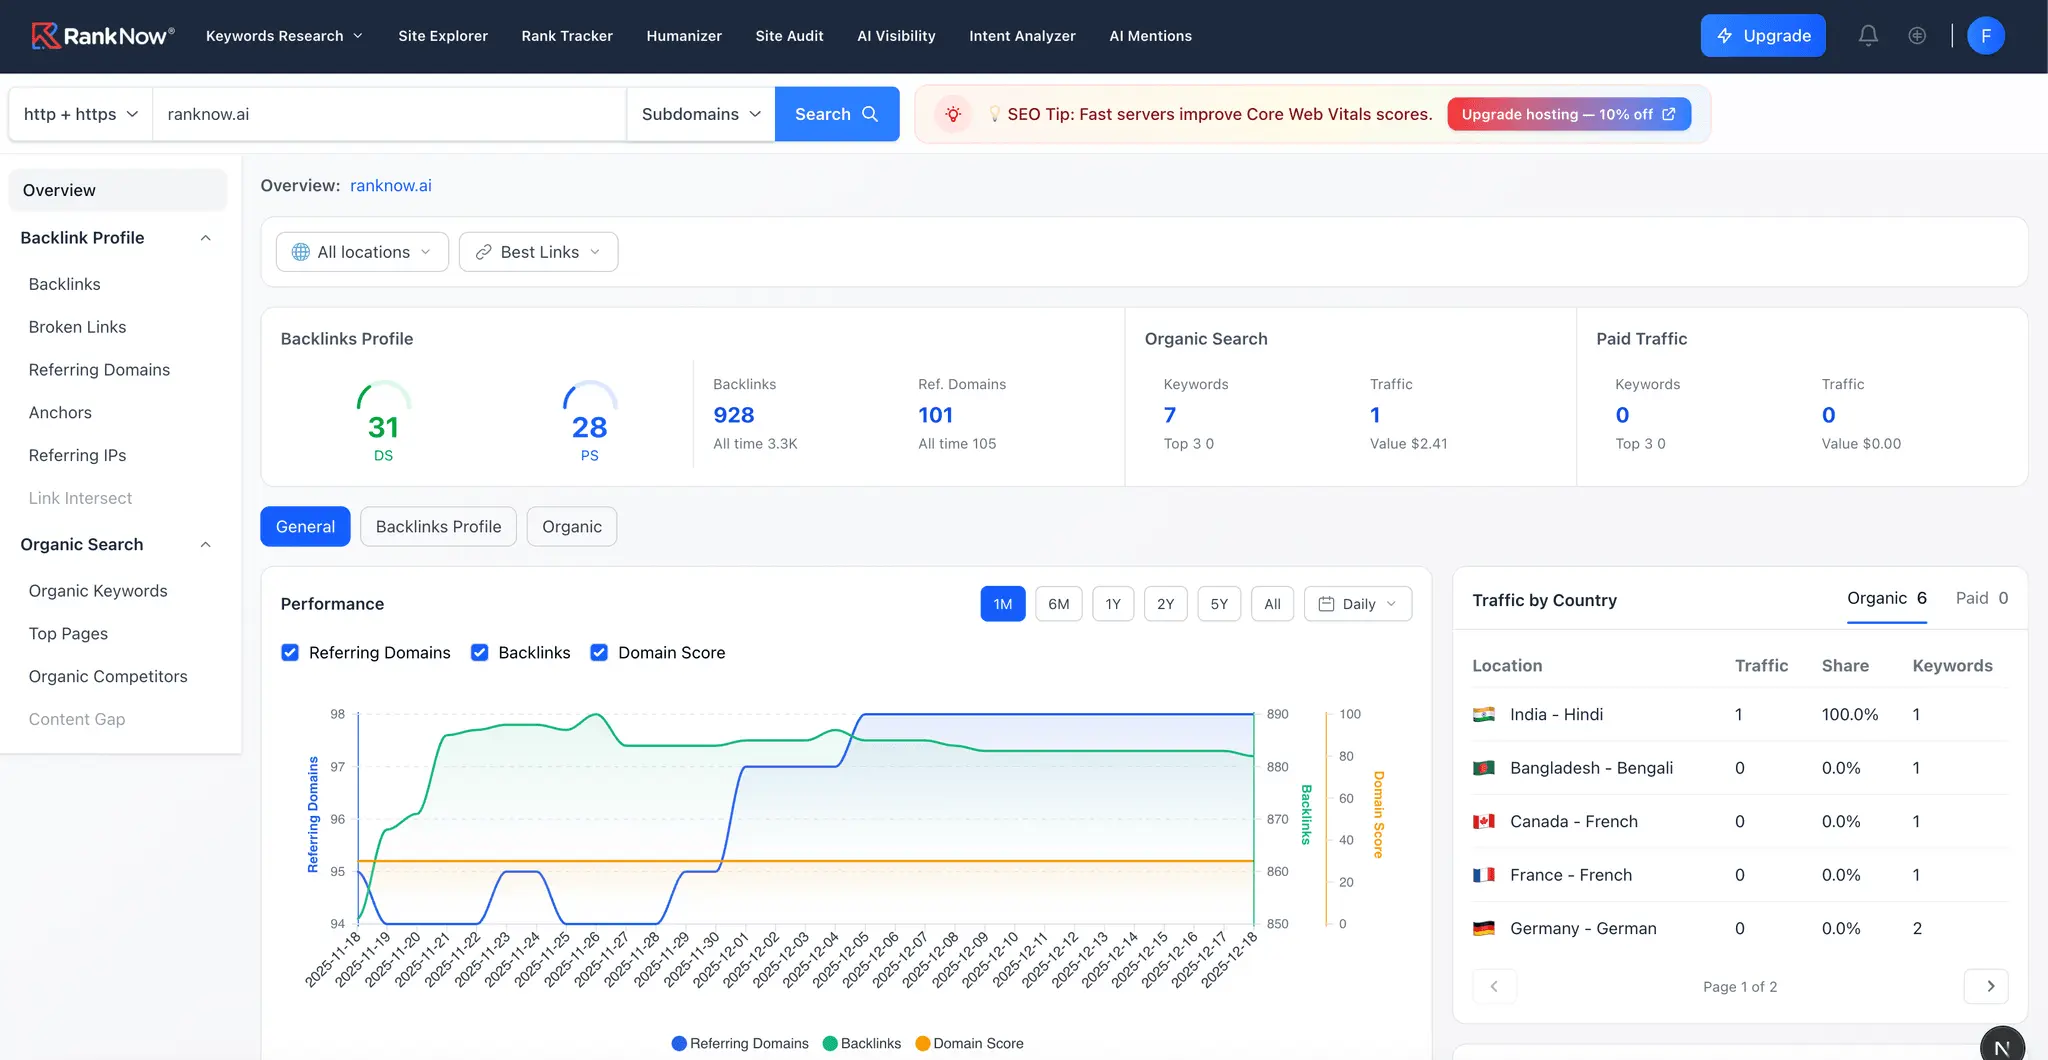This screenshot has height=1060, width=2048.
Task: Click the referring domains count 101
Action: (x=936, y=415)
